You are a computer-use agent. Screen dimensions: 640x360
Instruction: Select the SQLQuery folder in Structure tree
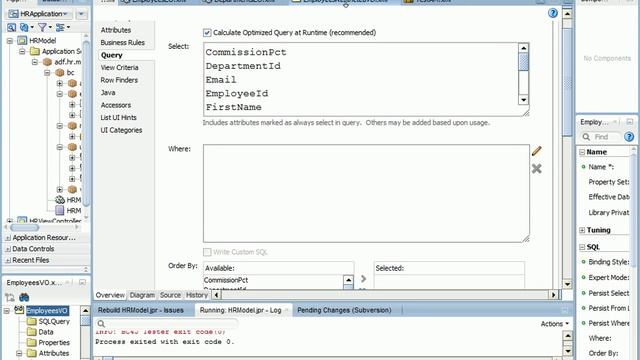pos(54,321)
